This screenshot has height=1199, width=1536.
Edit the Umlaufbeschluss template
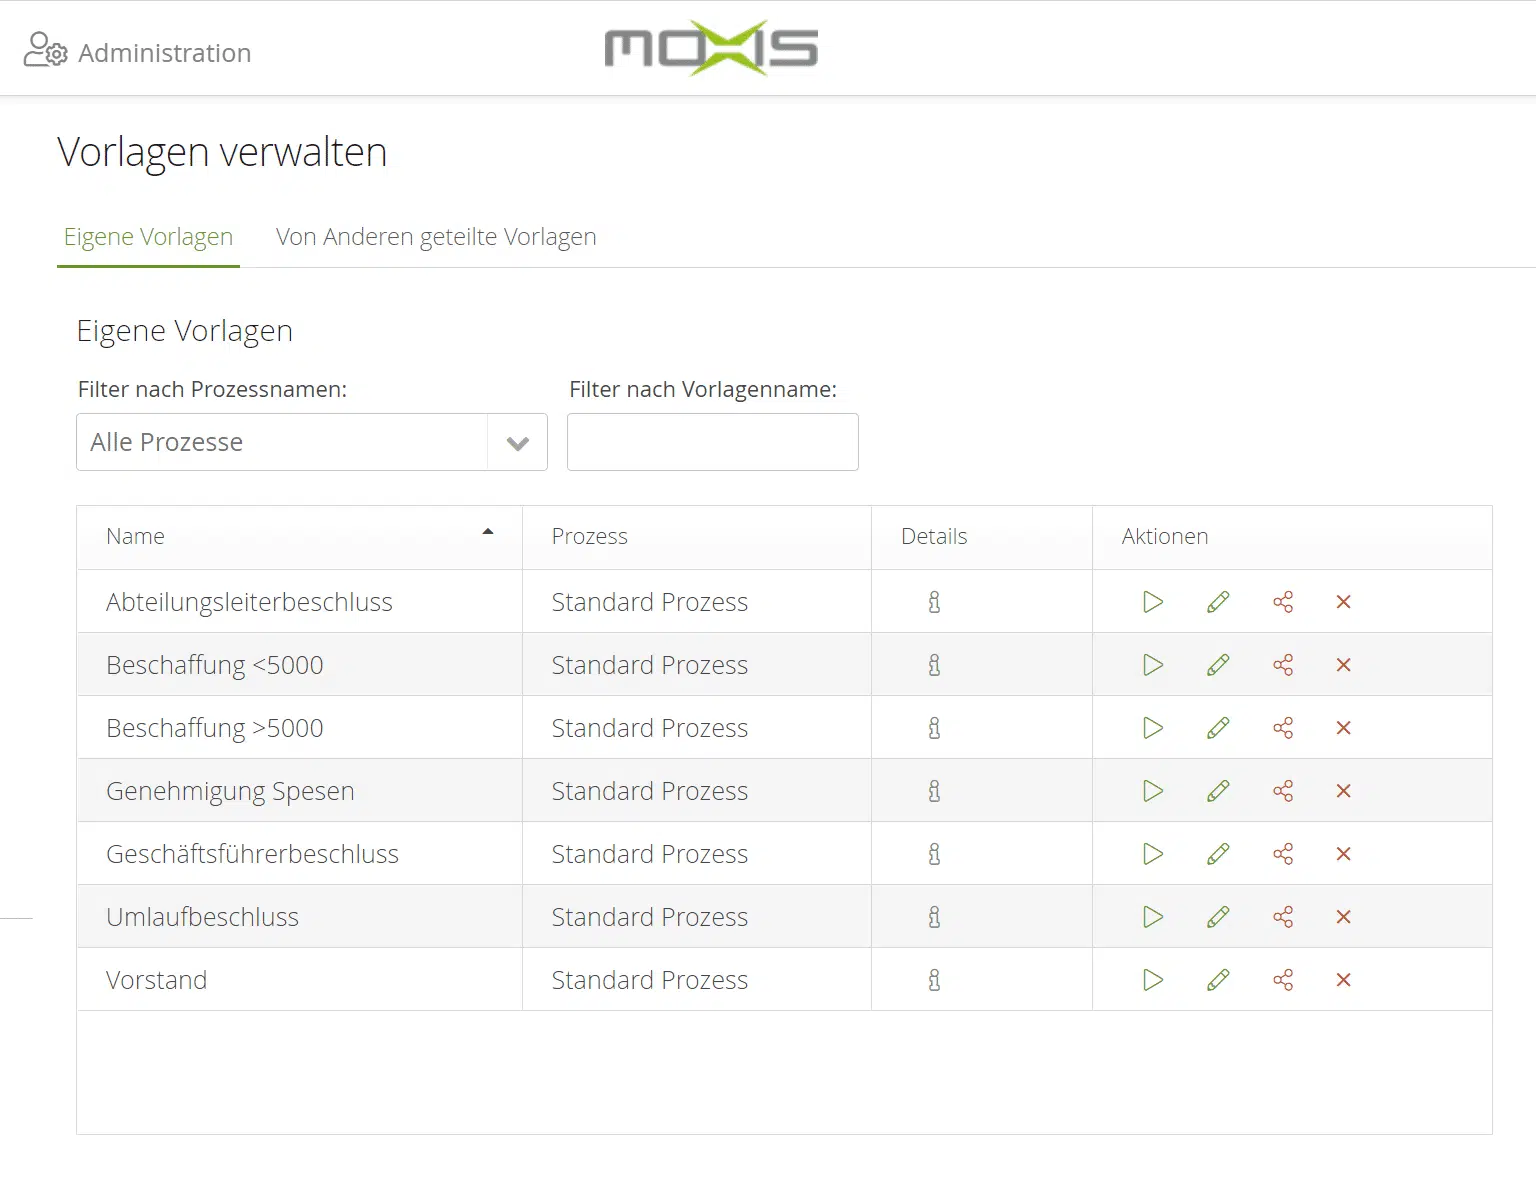click(x=1218, y=917)
